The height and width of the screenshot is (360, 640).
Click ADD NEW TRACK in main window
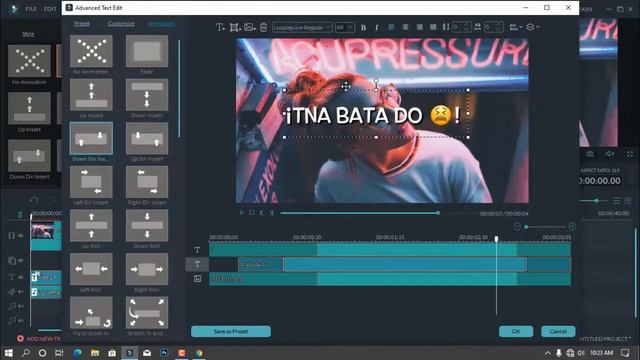(39, 338)
